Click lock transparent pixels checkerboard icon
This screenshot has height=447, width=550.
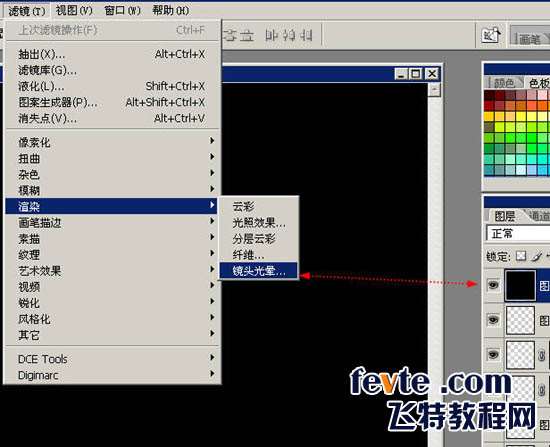click(x=521, y=256)
